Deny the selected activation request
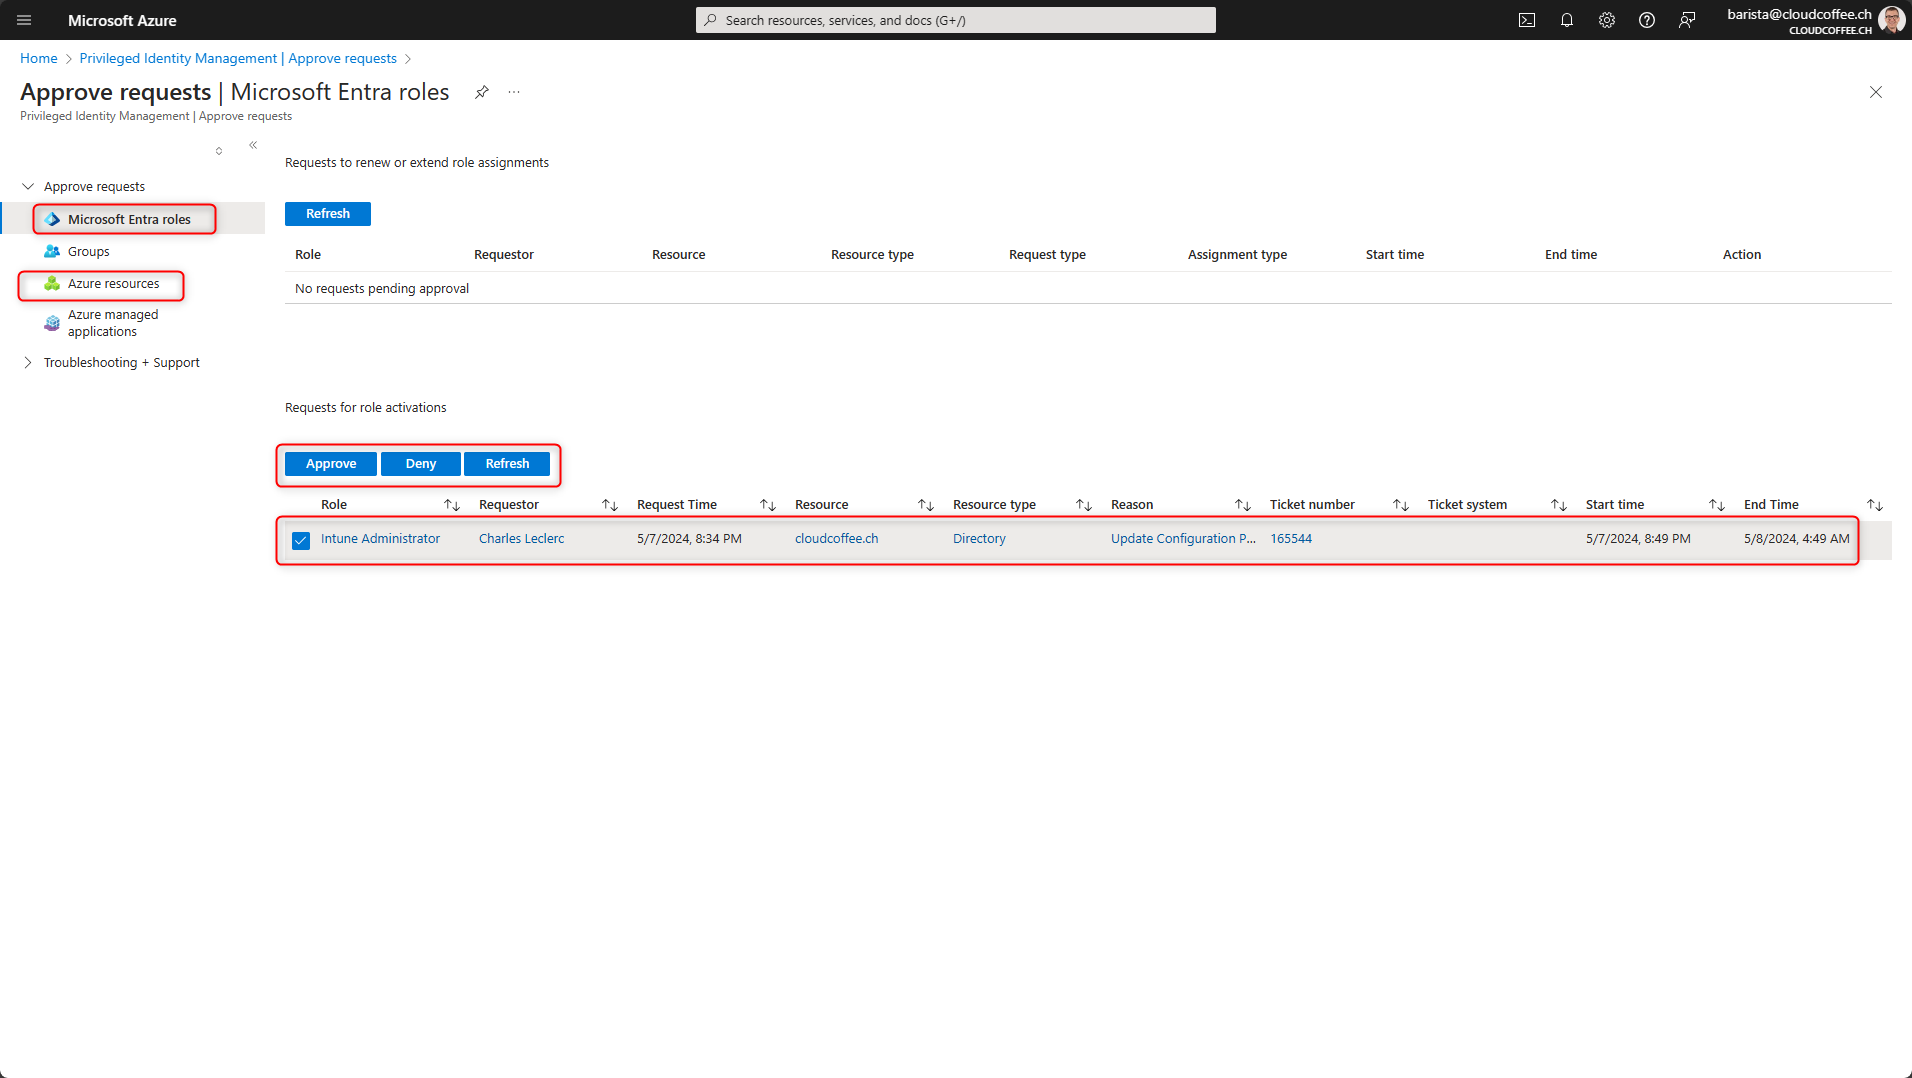The image size is (1912, 1078). point(421,464)
